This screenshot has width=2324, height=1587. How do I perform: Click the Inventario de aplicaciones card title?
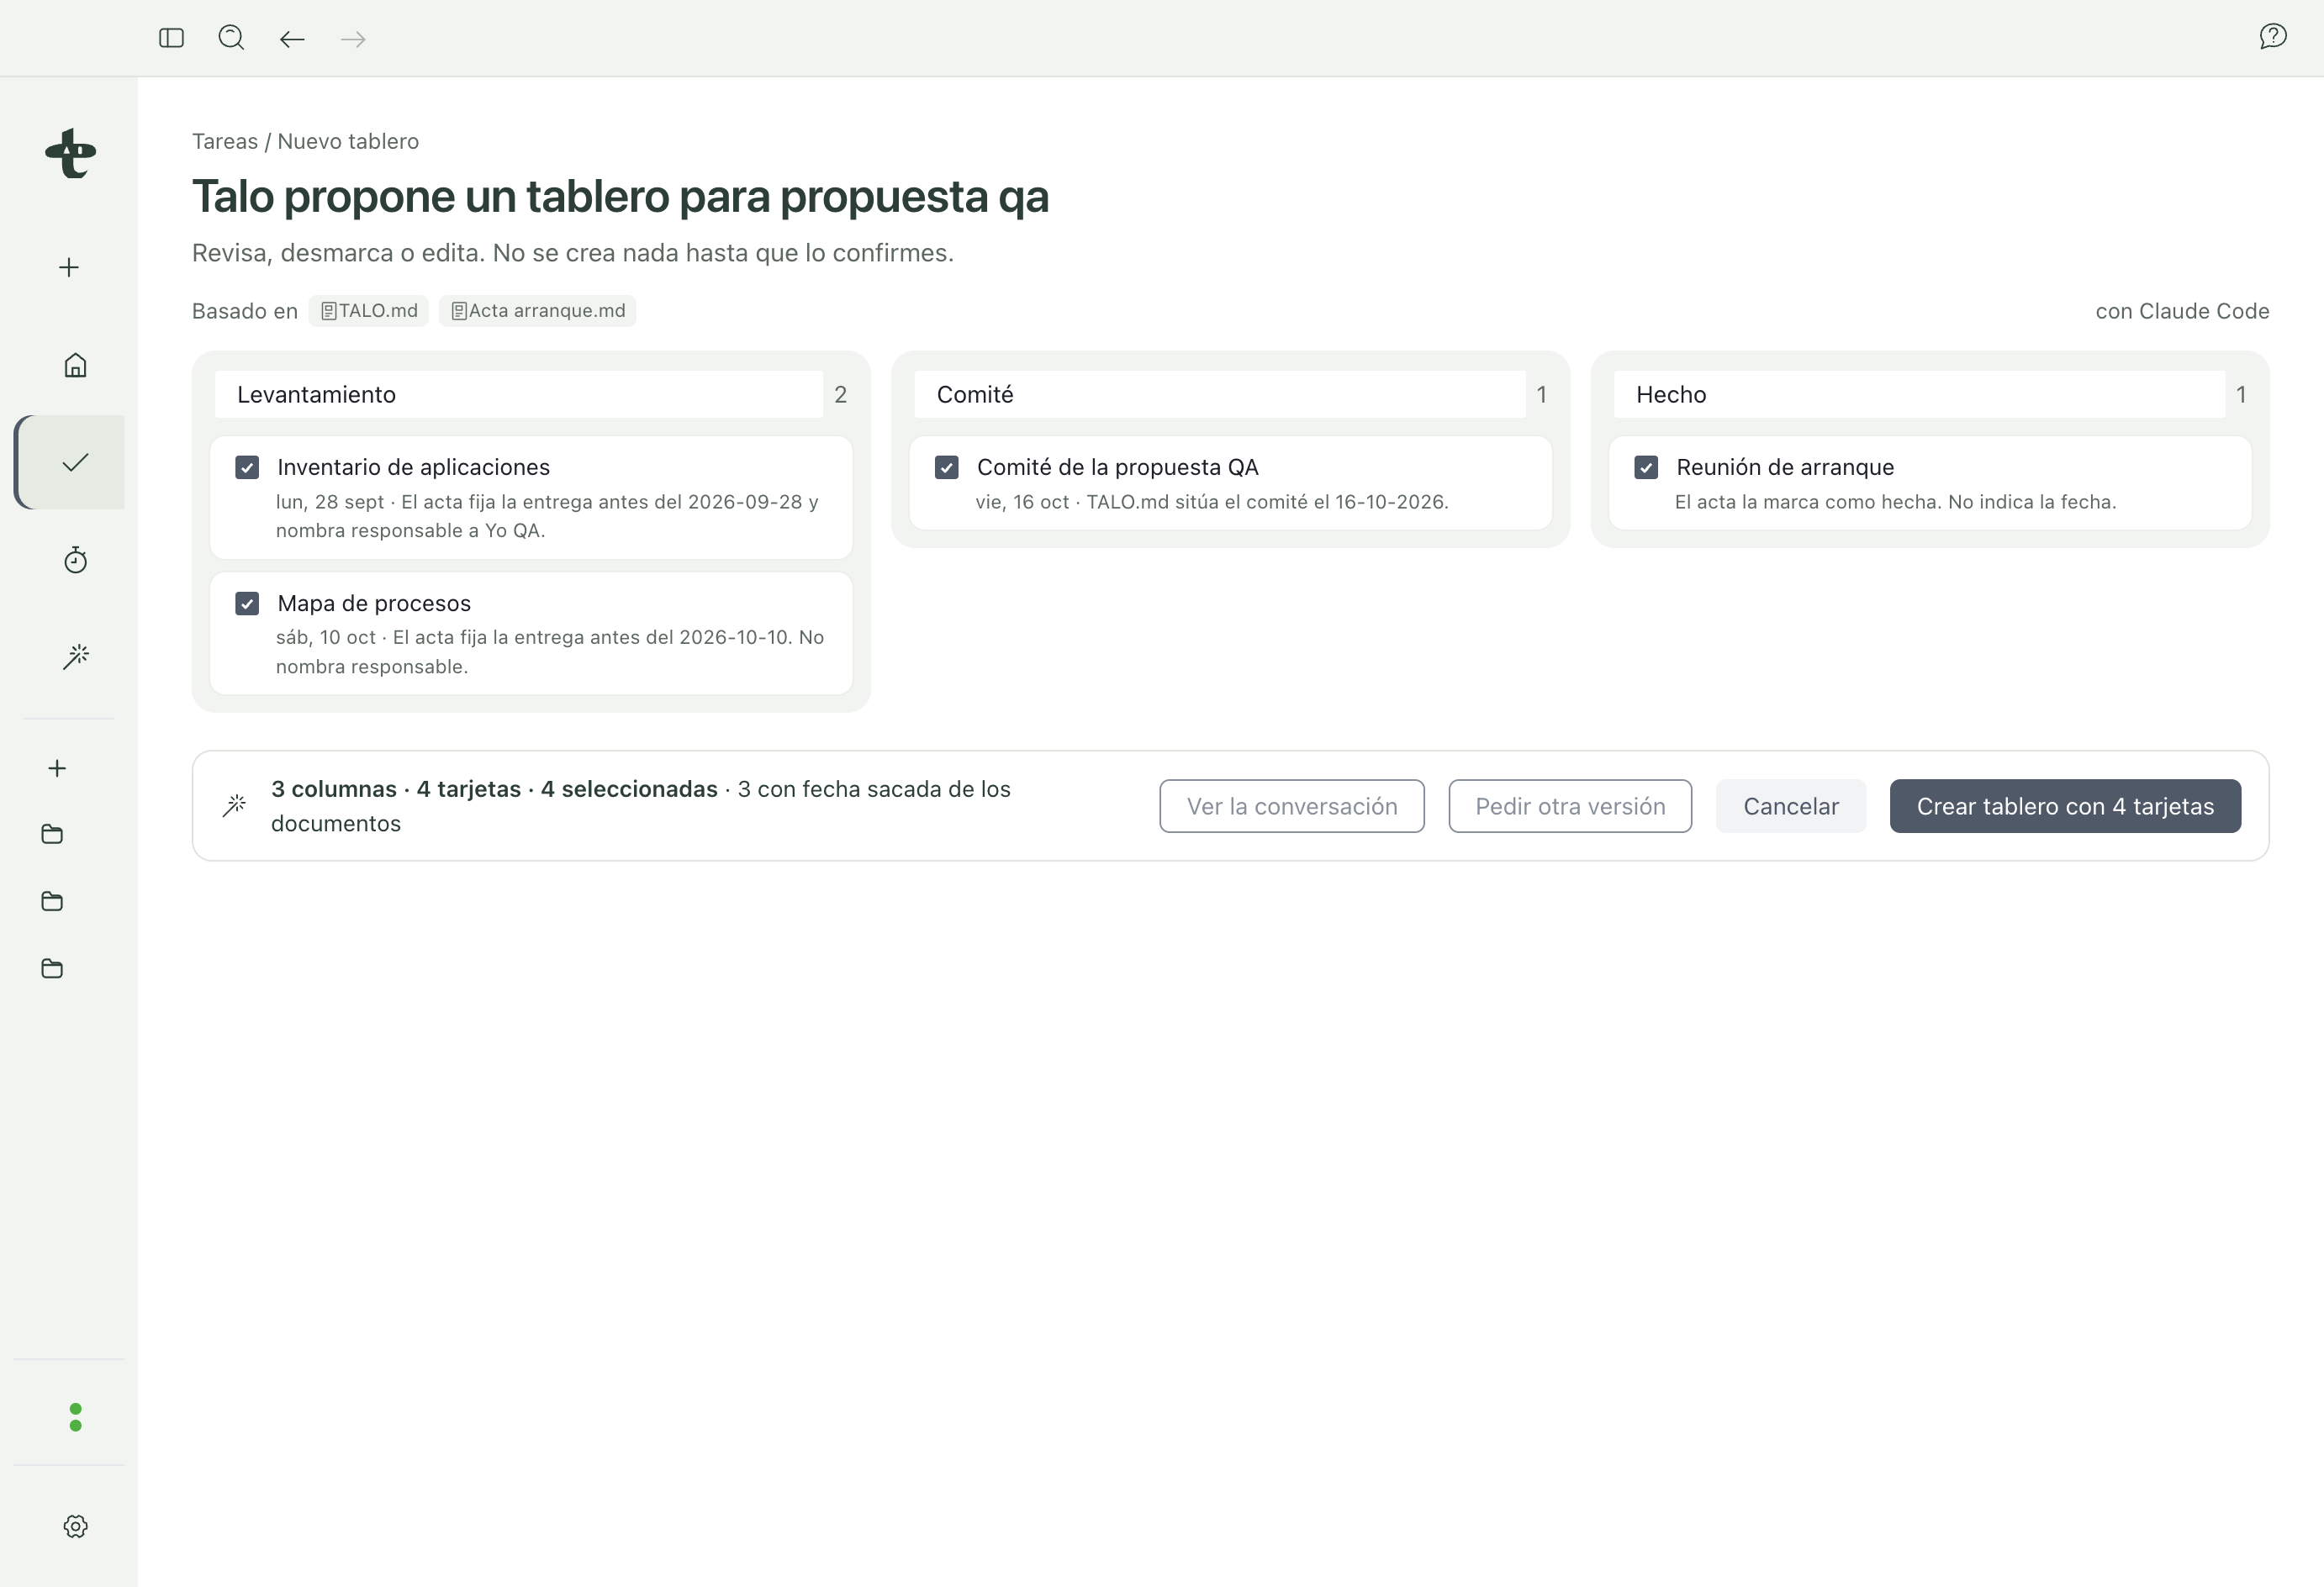click(x=413, y=467)
